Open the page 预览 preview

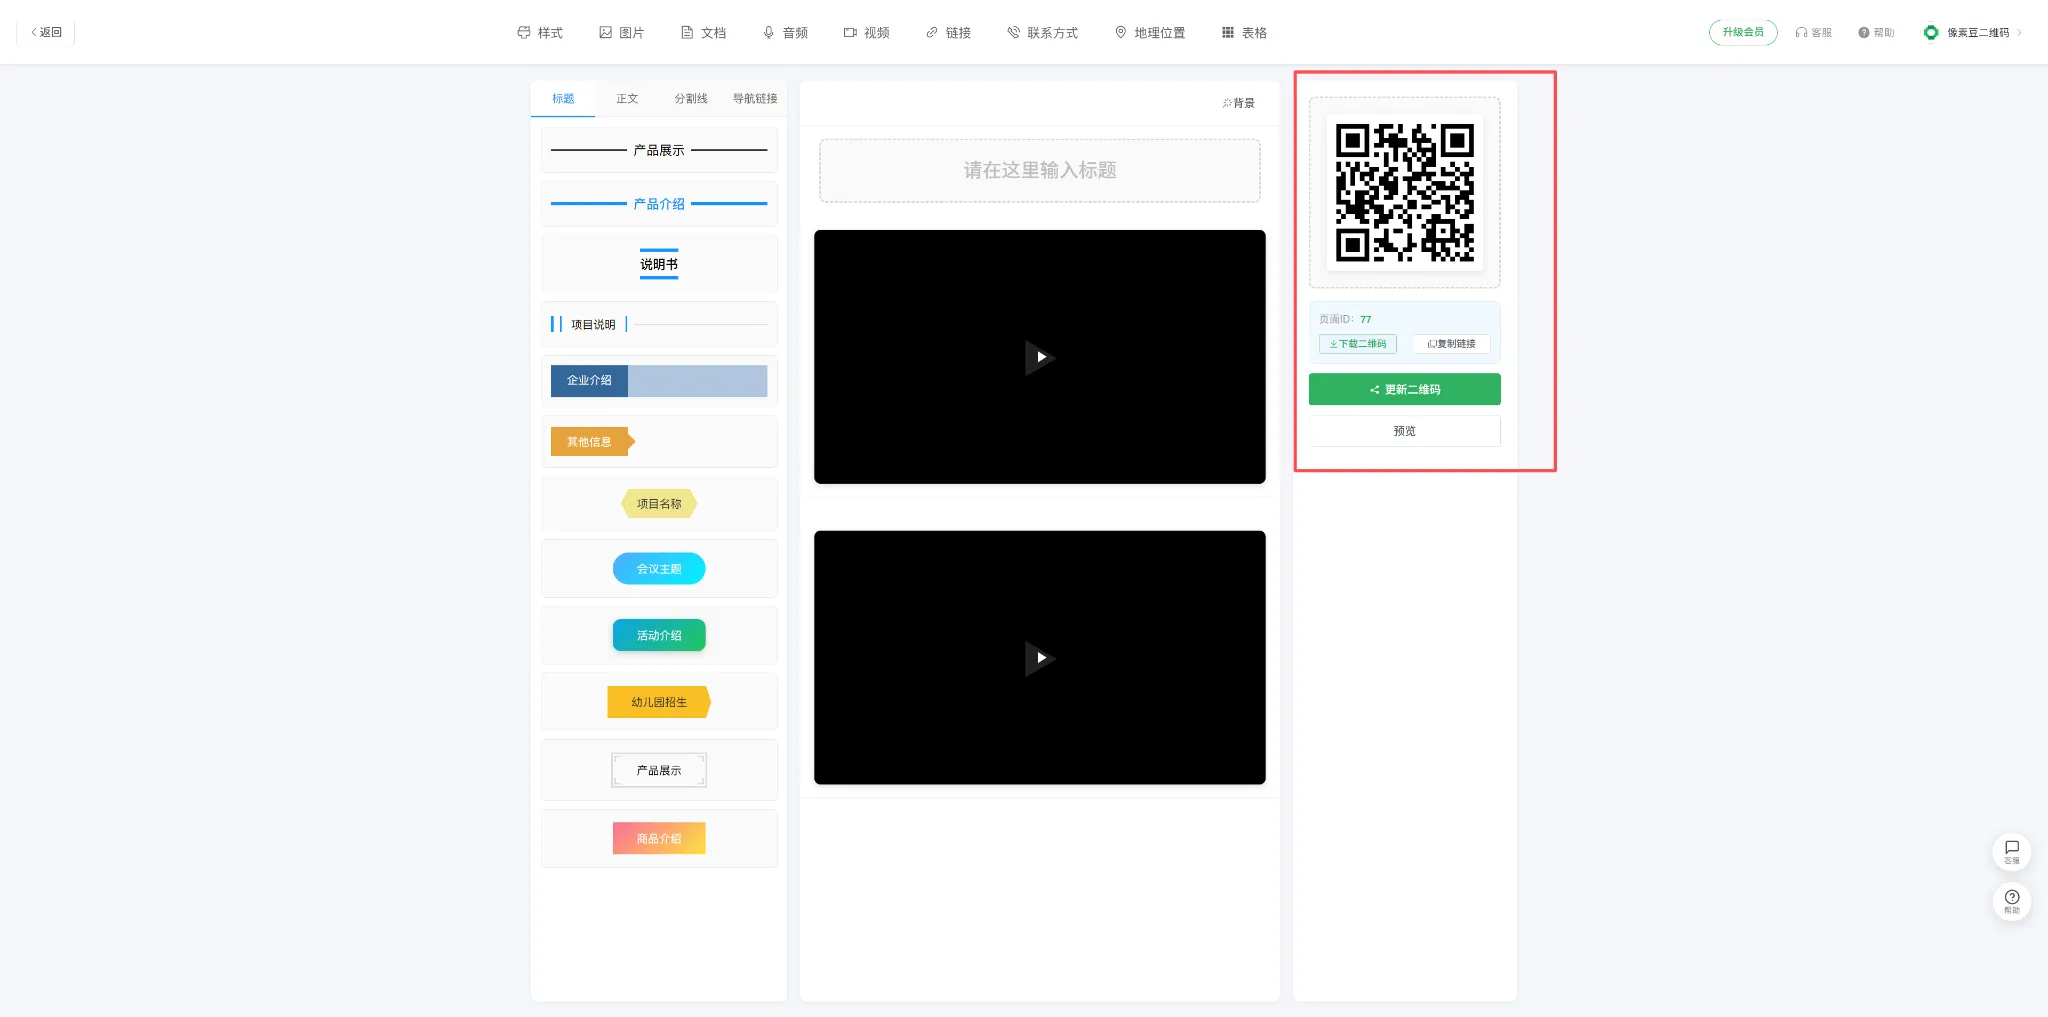coord(1405,431)
